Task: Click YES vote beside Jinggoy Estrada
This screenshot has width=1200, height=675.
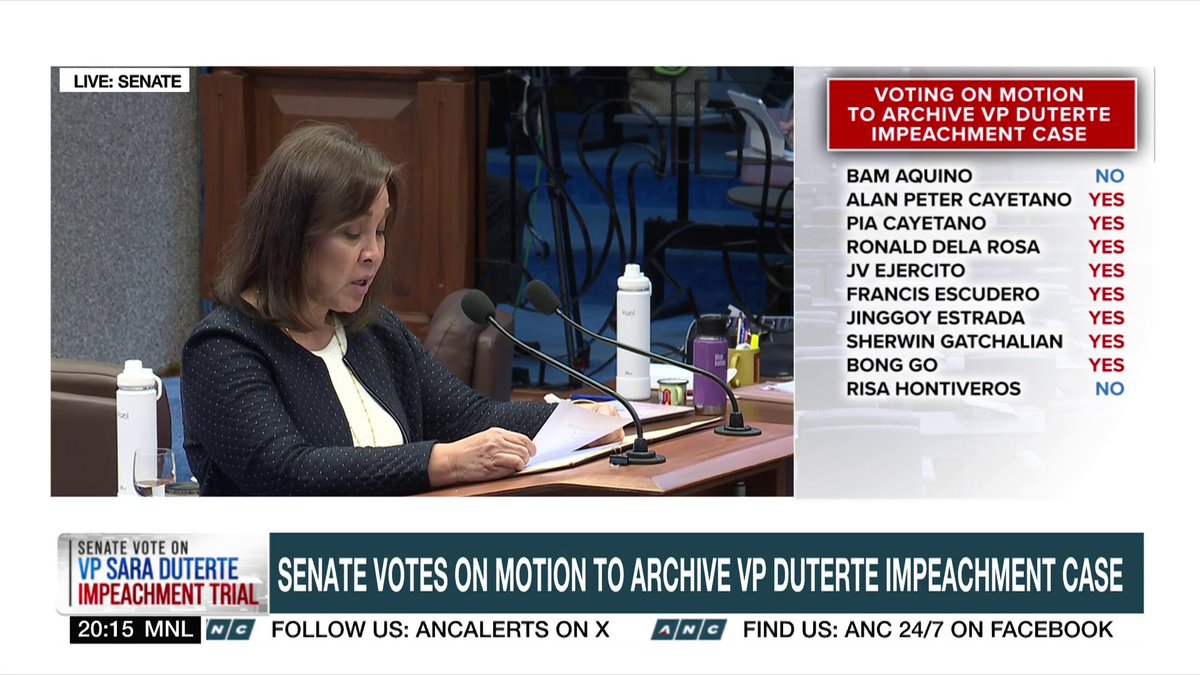Action: coord(1107,317)
